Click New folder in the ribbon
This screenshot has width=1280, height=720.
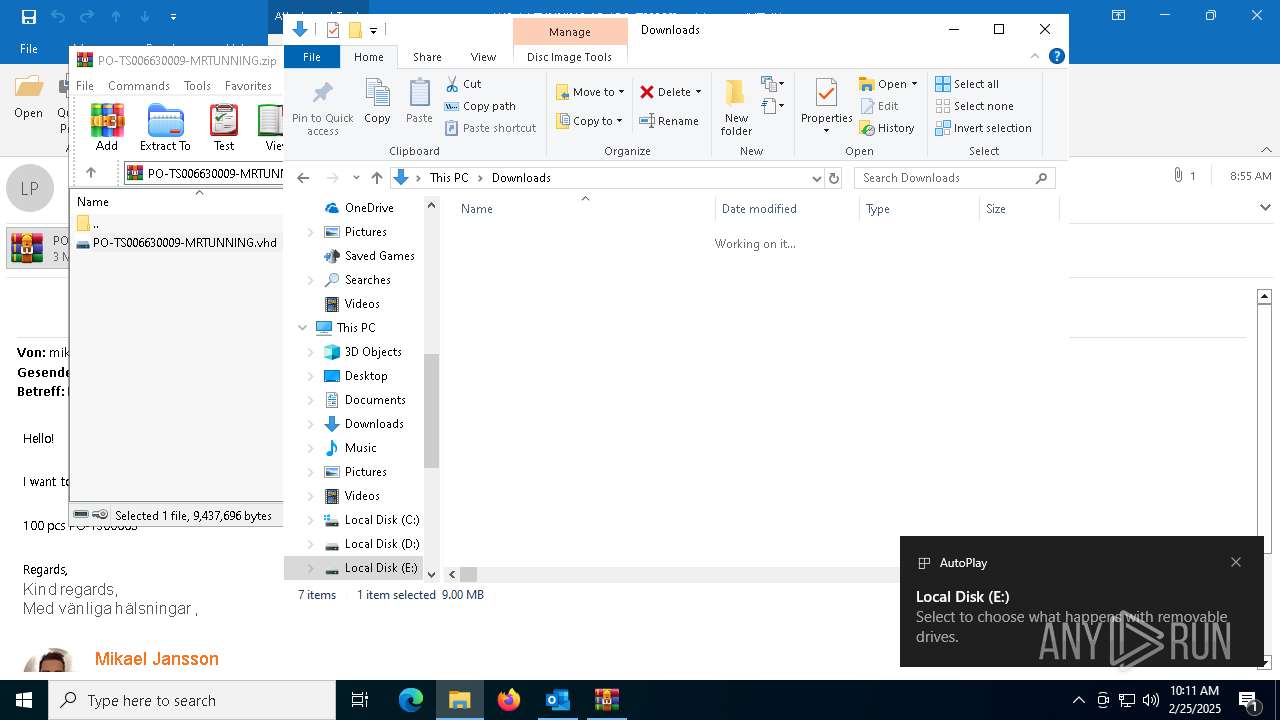(x=736, y=108)
